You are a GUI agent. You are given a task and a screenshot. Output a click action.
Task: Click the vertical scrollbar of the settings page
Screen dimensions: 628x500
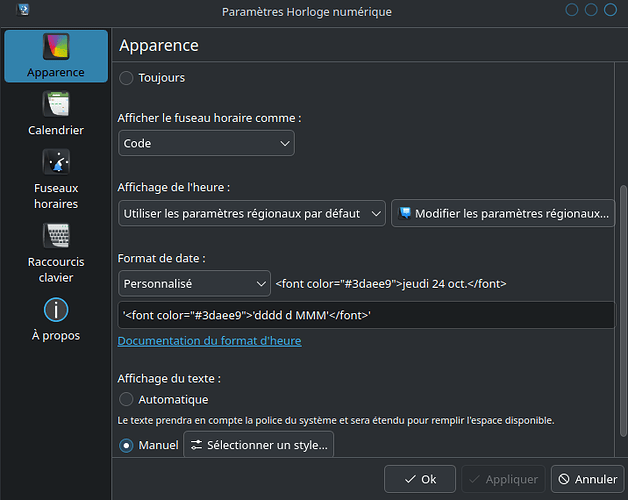tap(623, 310)
